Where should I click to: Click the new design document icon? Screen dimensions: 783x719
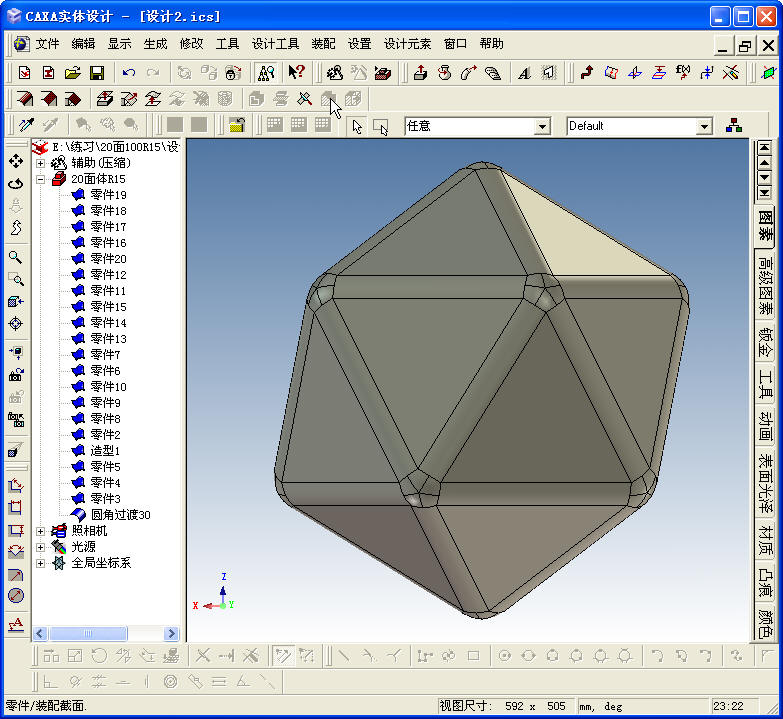(x=24, y=73)
